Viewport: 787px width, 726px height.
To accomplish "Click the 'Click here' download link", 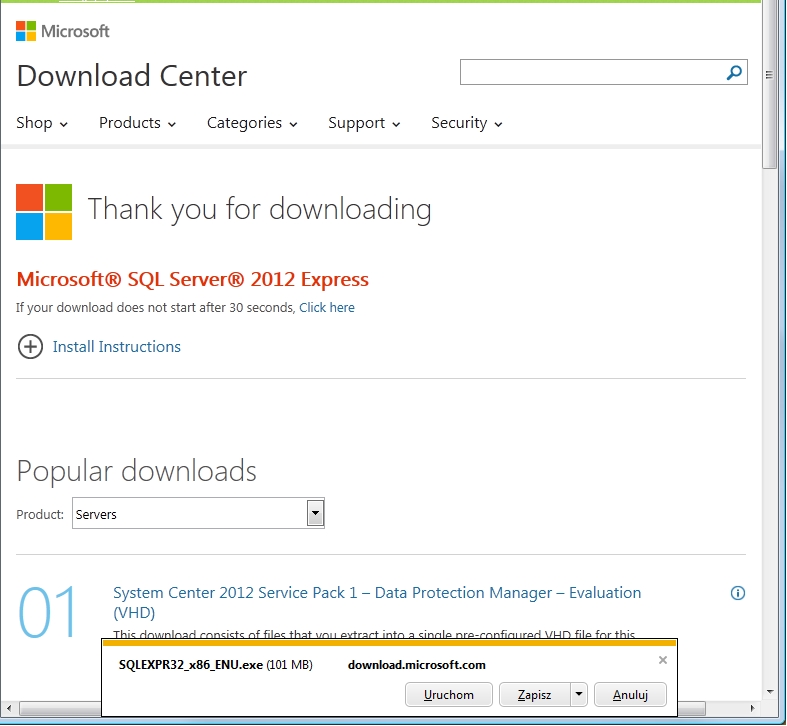I will tap(327, 307).
